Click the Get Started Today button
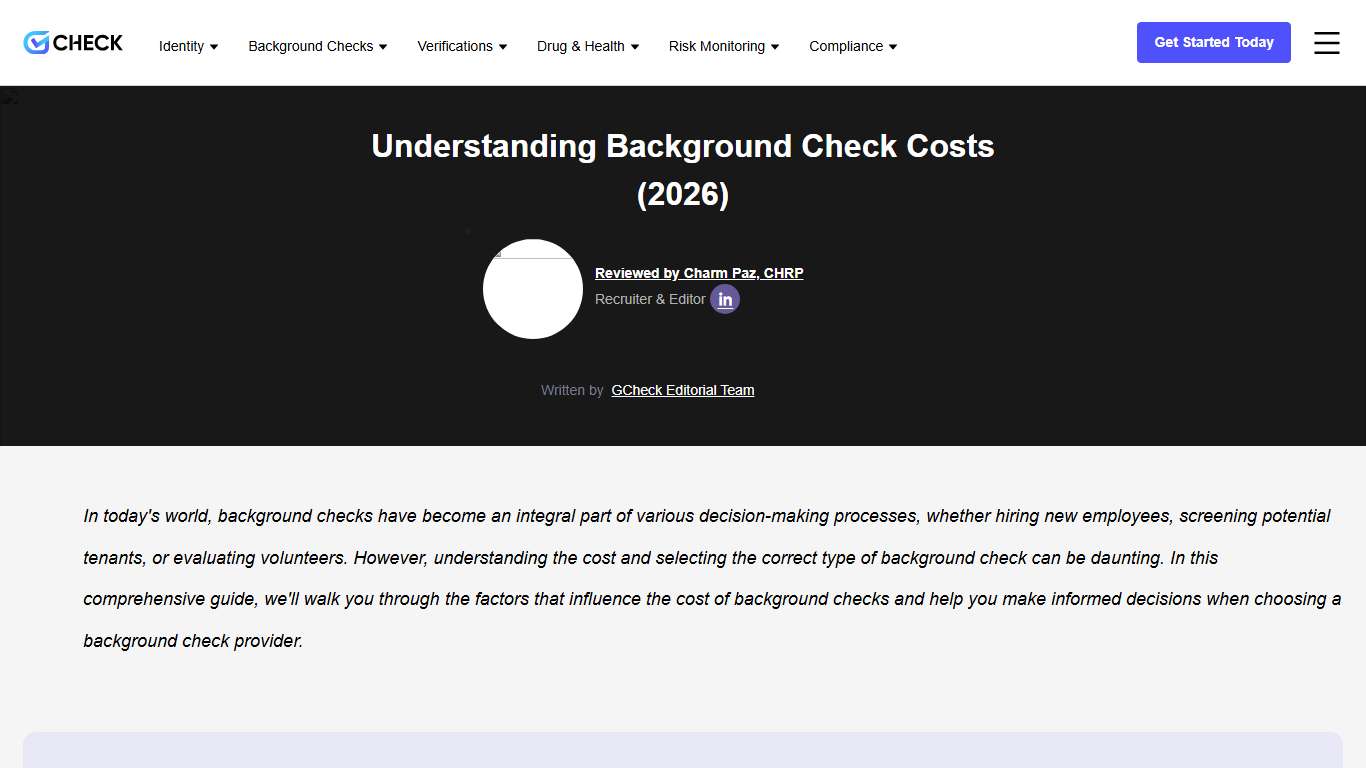Image resolution: width=1366 pixels, height=768 pixels. coord(1213,42)
